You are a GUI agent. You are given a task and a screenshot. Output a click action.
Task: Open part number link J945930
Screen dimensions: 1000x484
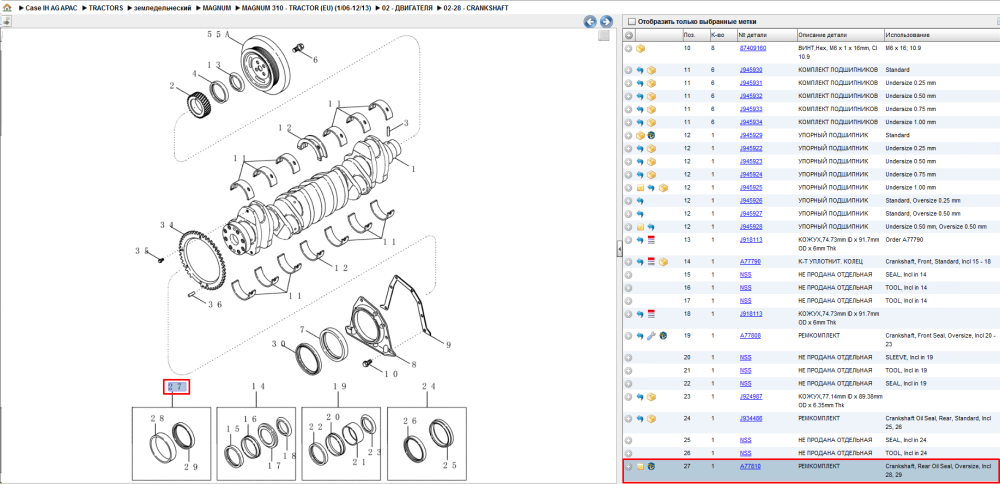point(751,70)
